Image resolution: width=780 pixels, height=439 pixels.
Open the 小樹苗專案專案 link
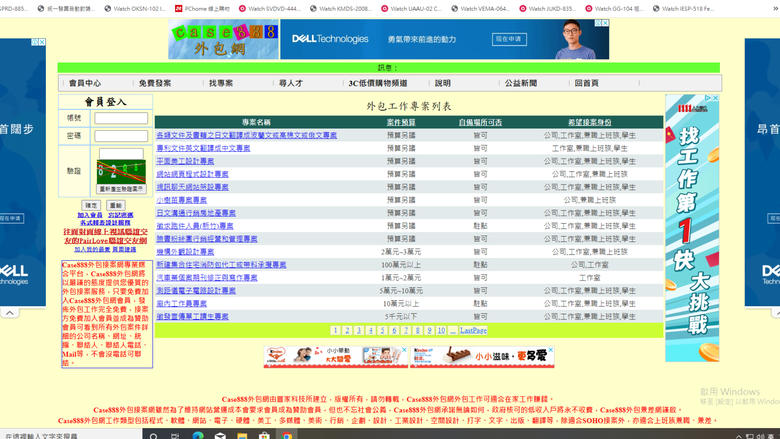pyautogui.click(x=182, y=200)
